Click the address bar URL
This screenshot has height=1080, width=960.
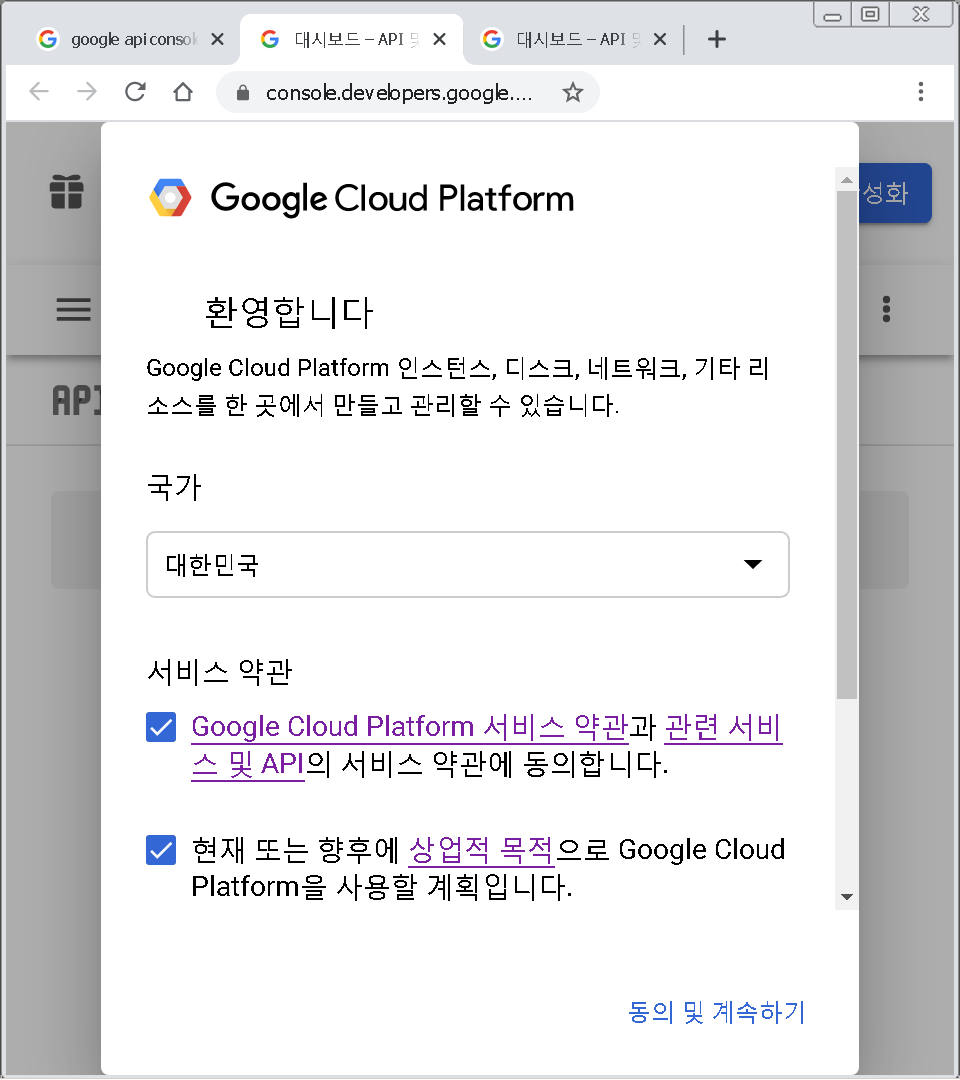pyautogui.click(x=399, y=92)
